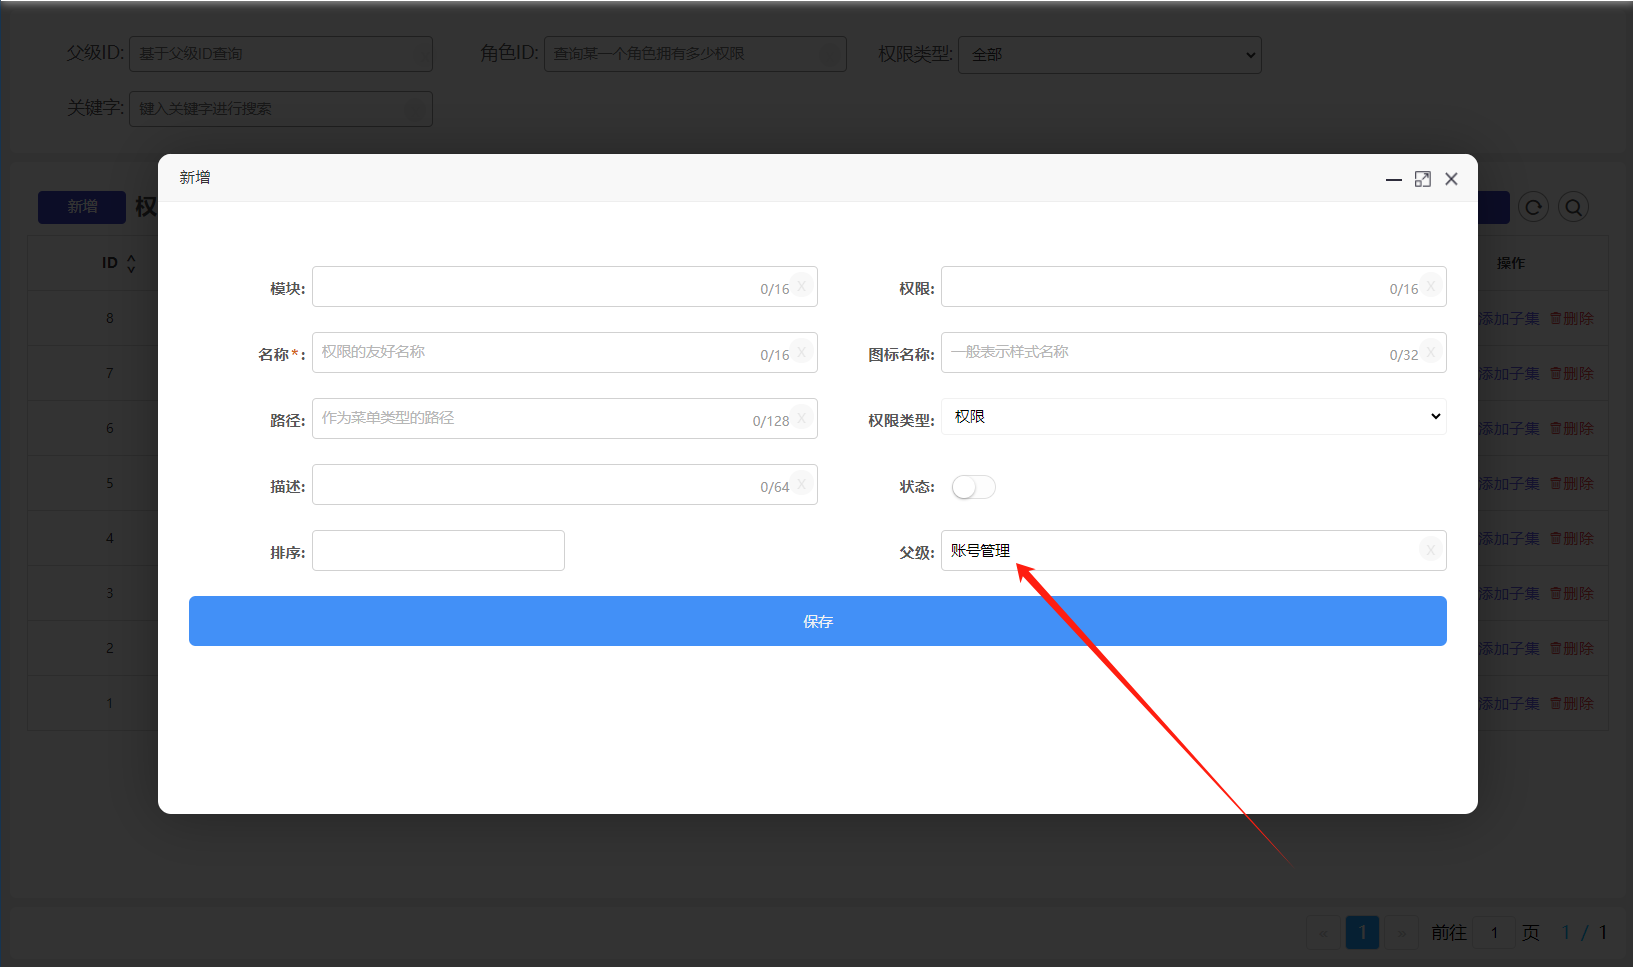Open the 权限类型 filter dropdown showing 全部
The height and width of the screenshot is (967, 1633).
click(x=1109, y=55)
